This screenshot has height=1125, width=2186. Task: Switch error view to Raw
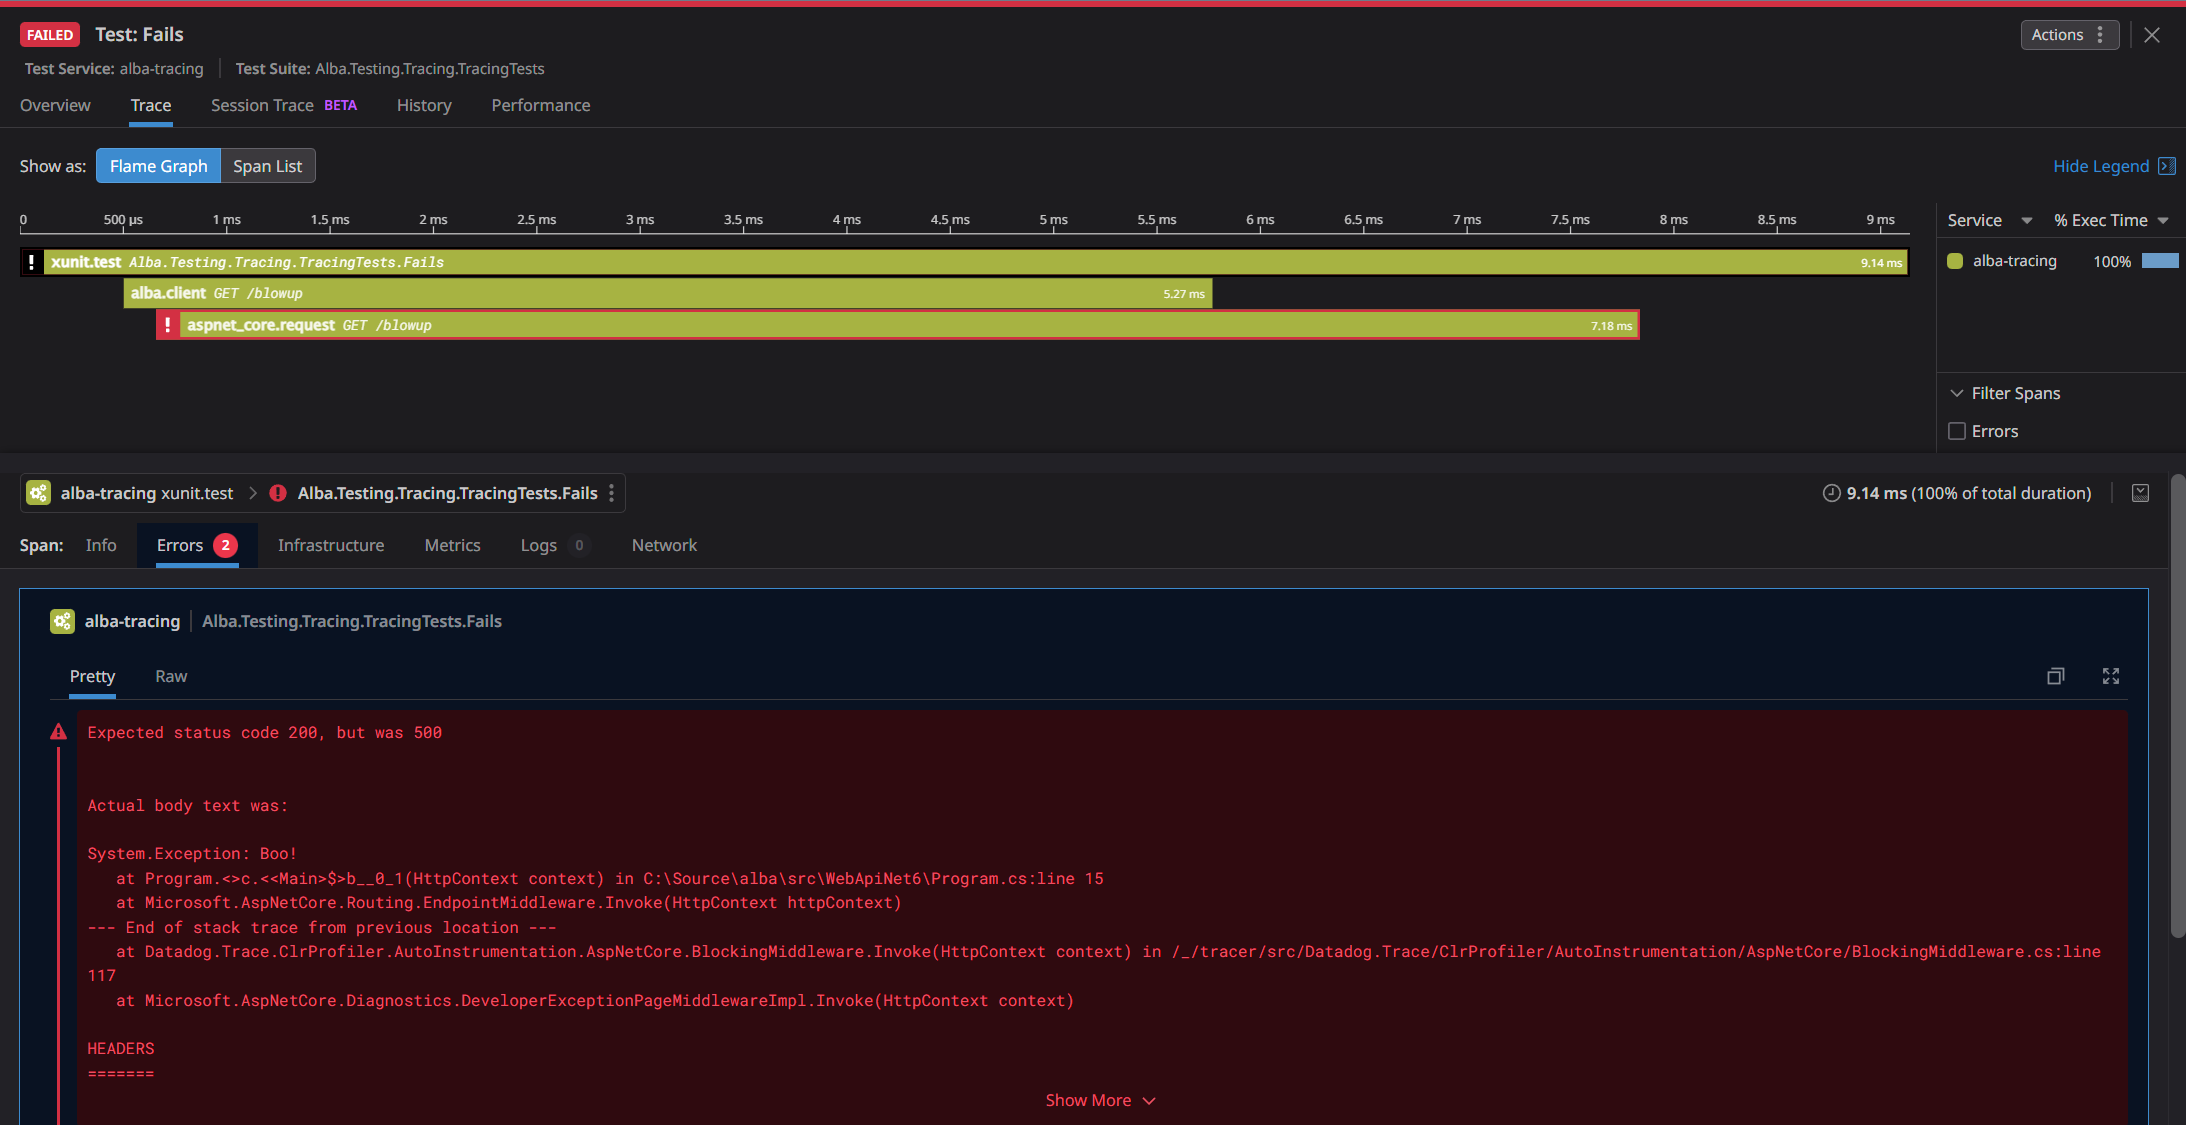coord(171,676)
